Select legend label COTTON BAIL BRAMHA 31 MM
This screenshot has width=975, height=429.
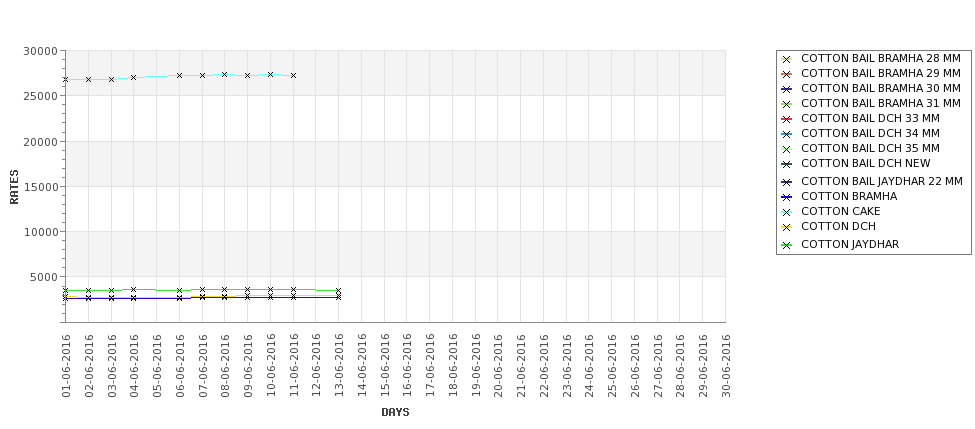(880, 103)
